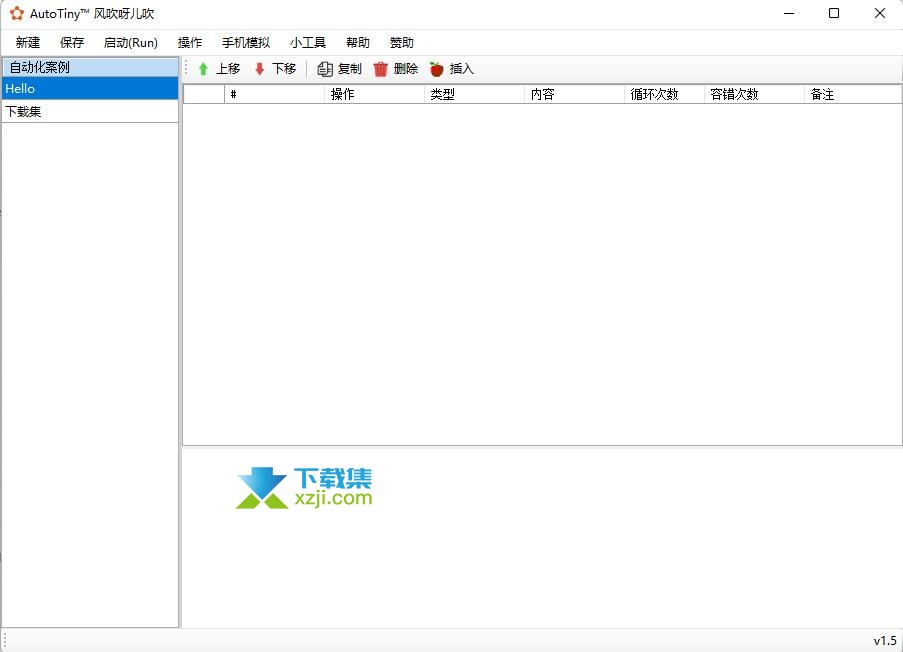The height and width of the screenshot is (652, 903).
Task: Close the AutoTiny window
Action: tap(879, 13)
